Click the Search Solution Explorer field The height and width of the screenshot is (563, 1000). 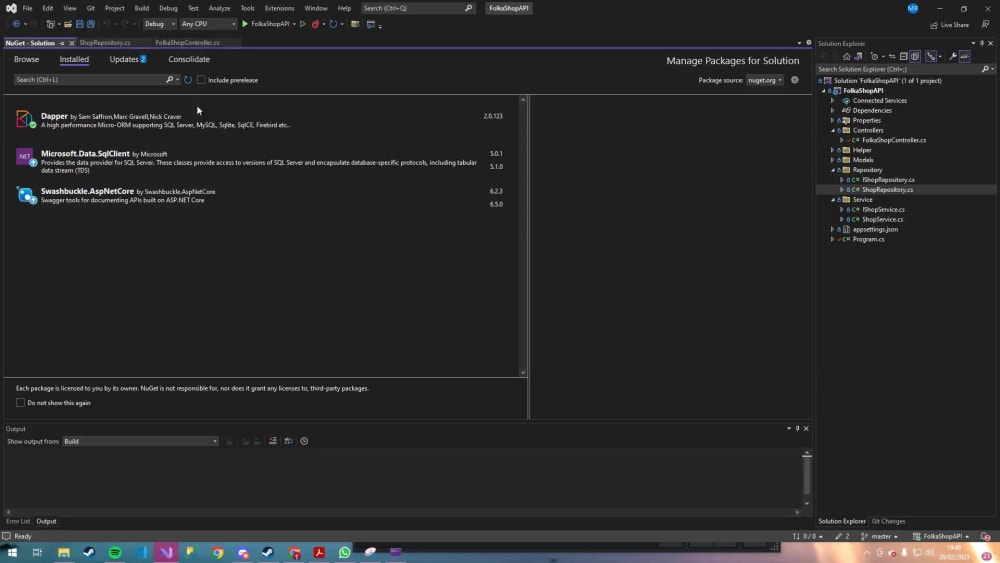click(x=901, y=69)
